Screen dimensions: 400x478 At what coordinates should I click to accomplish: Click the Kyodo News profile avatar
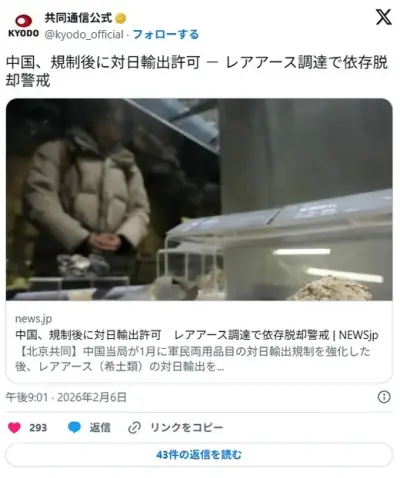(x=23, y=26)
